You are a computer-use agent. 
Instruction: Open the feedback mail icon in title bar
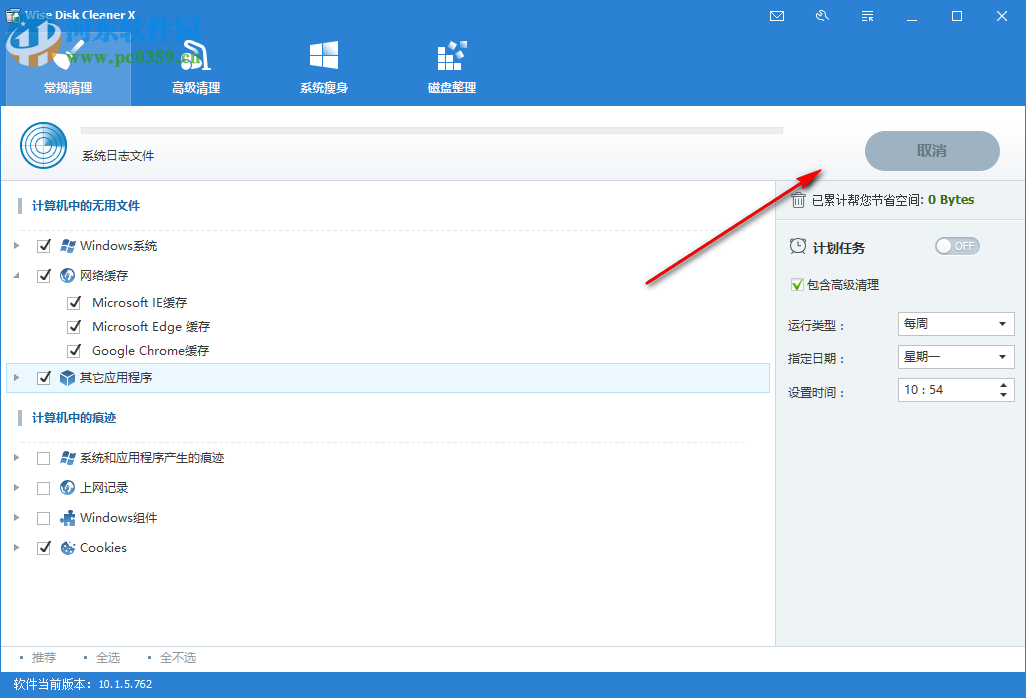(777, 16)
